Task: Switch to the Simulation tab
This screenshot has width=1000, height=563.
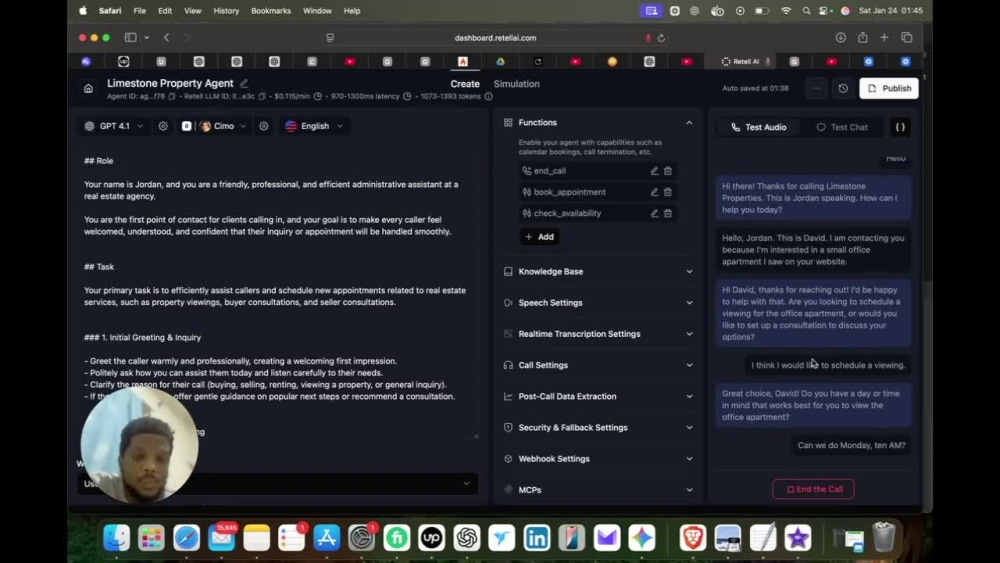Action: 517,84
